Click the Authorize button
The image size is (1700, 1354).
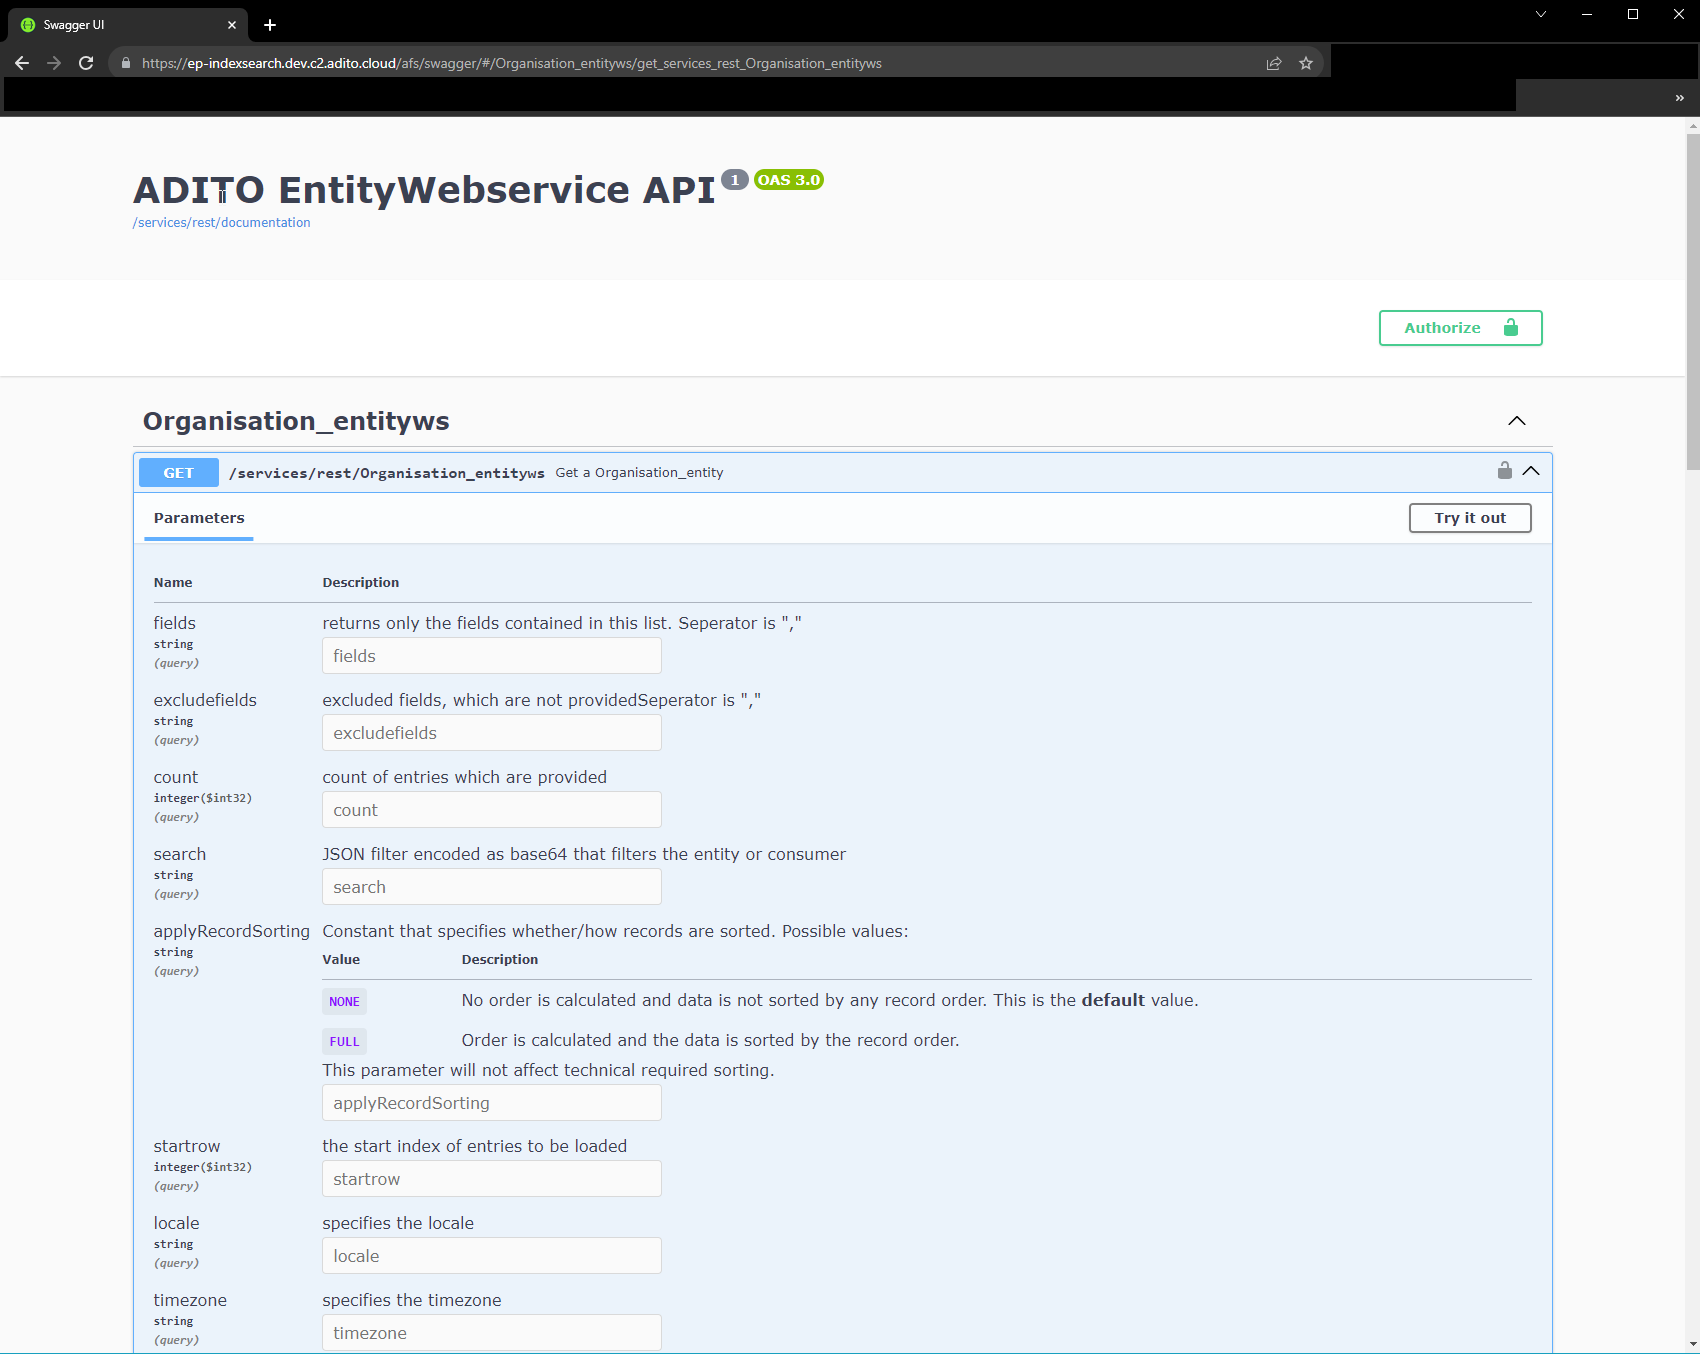tap(1460, 328)
